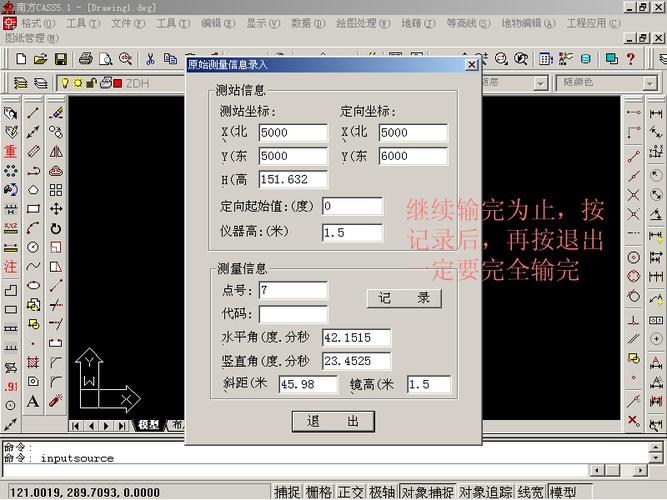
Task: Click the 点号 point number field
Action: (293, 290)
